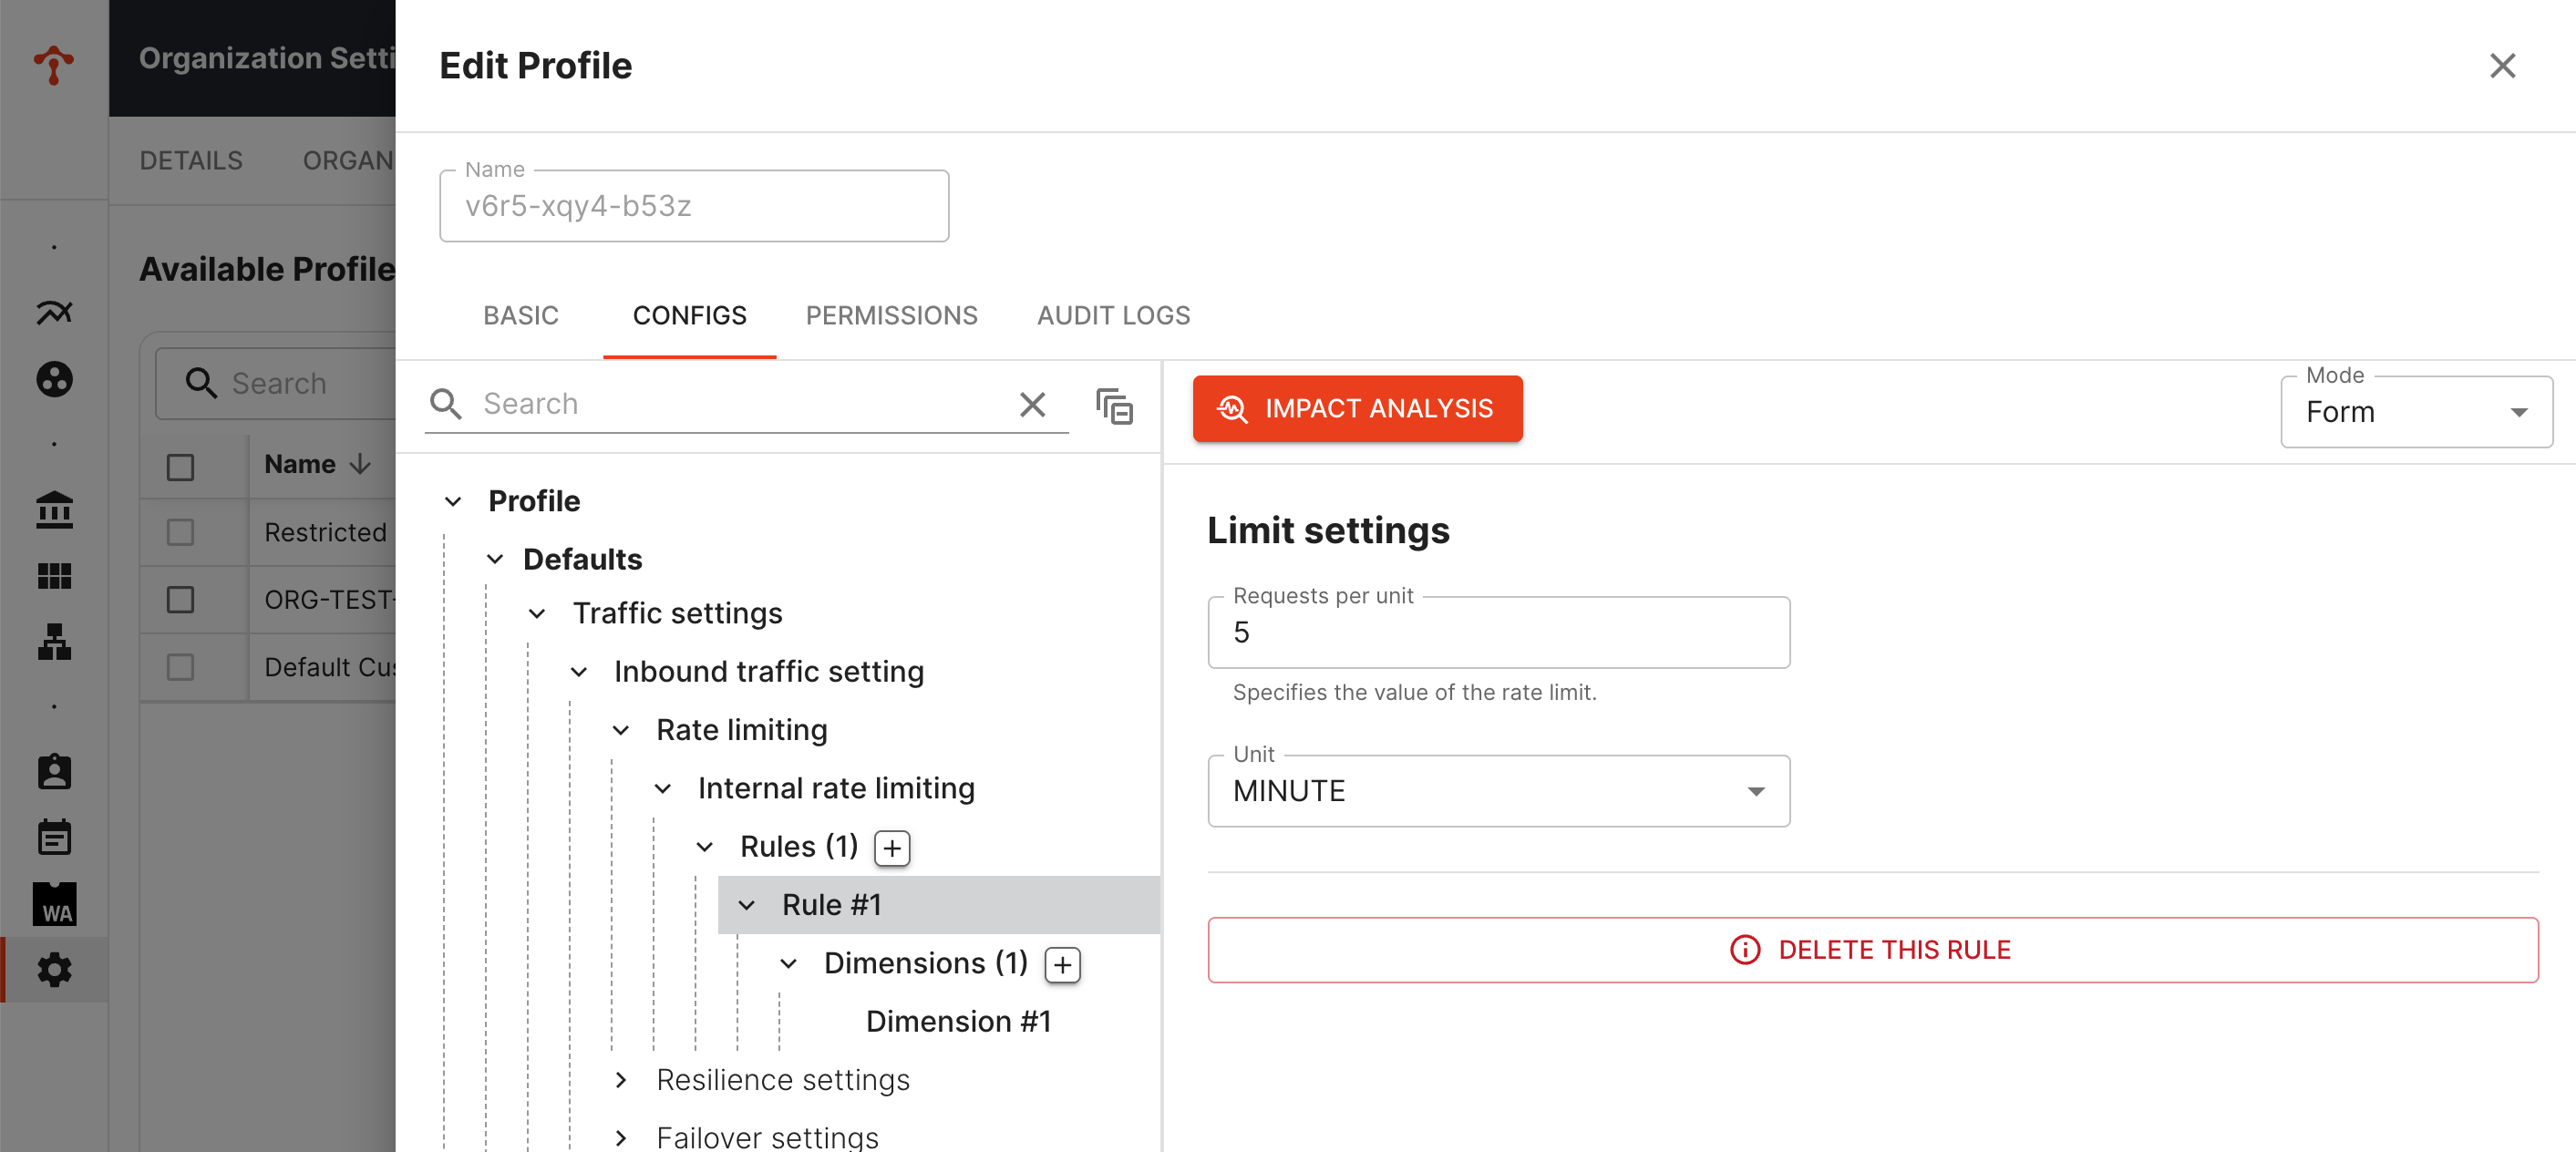The width and height of the screenshot is (2576, 1152).
Task: Click the red logo icon in sidebar
Action: (54, 65)
